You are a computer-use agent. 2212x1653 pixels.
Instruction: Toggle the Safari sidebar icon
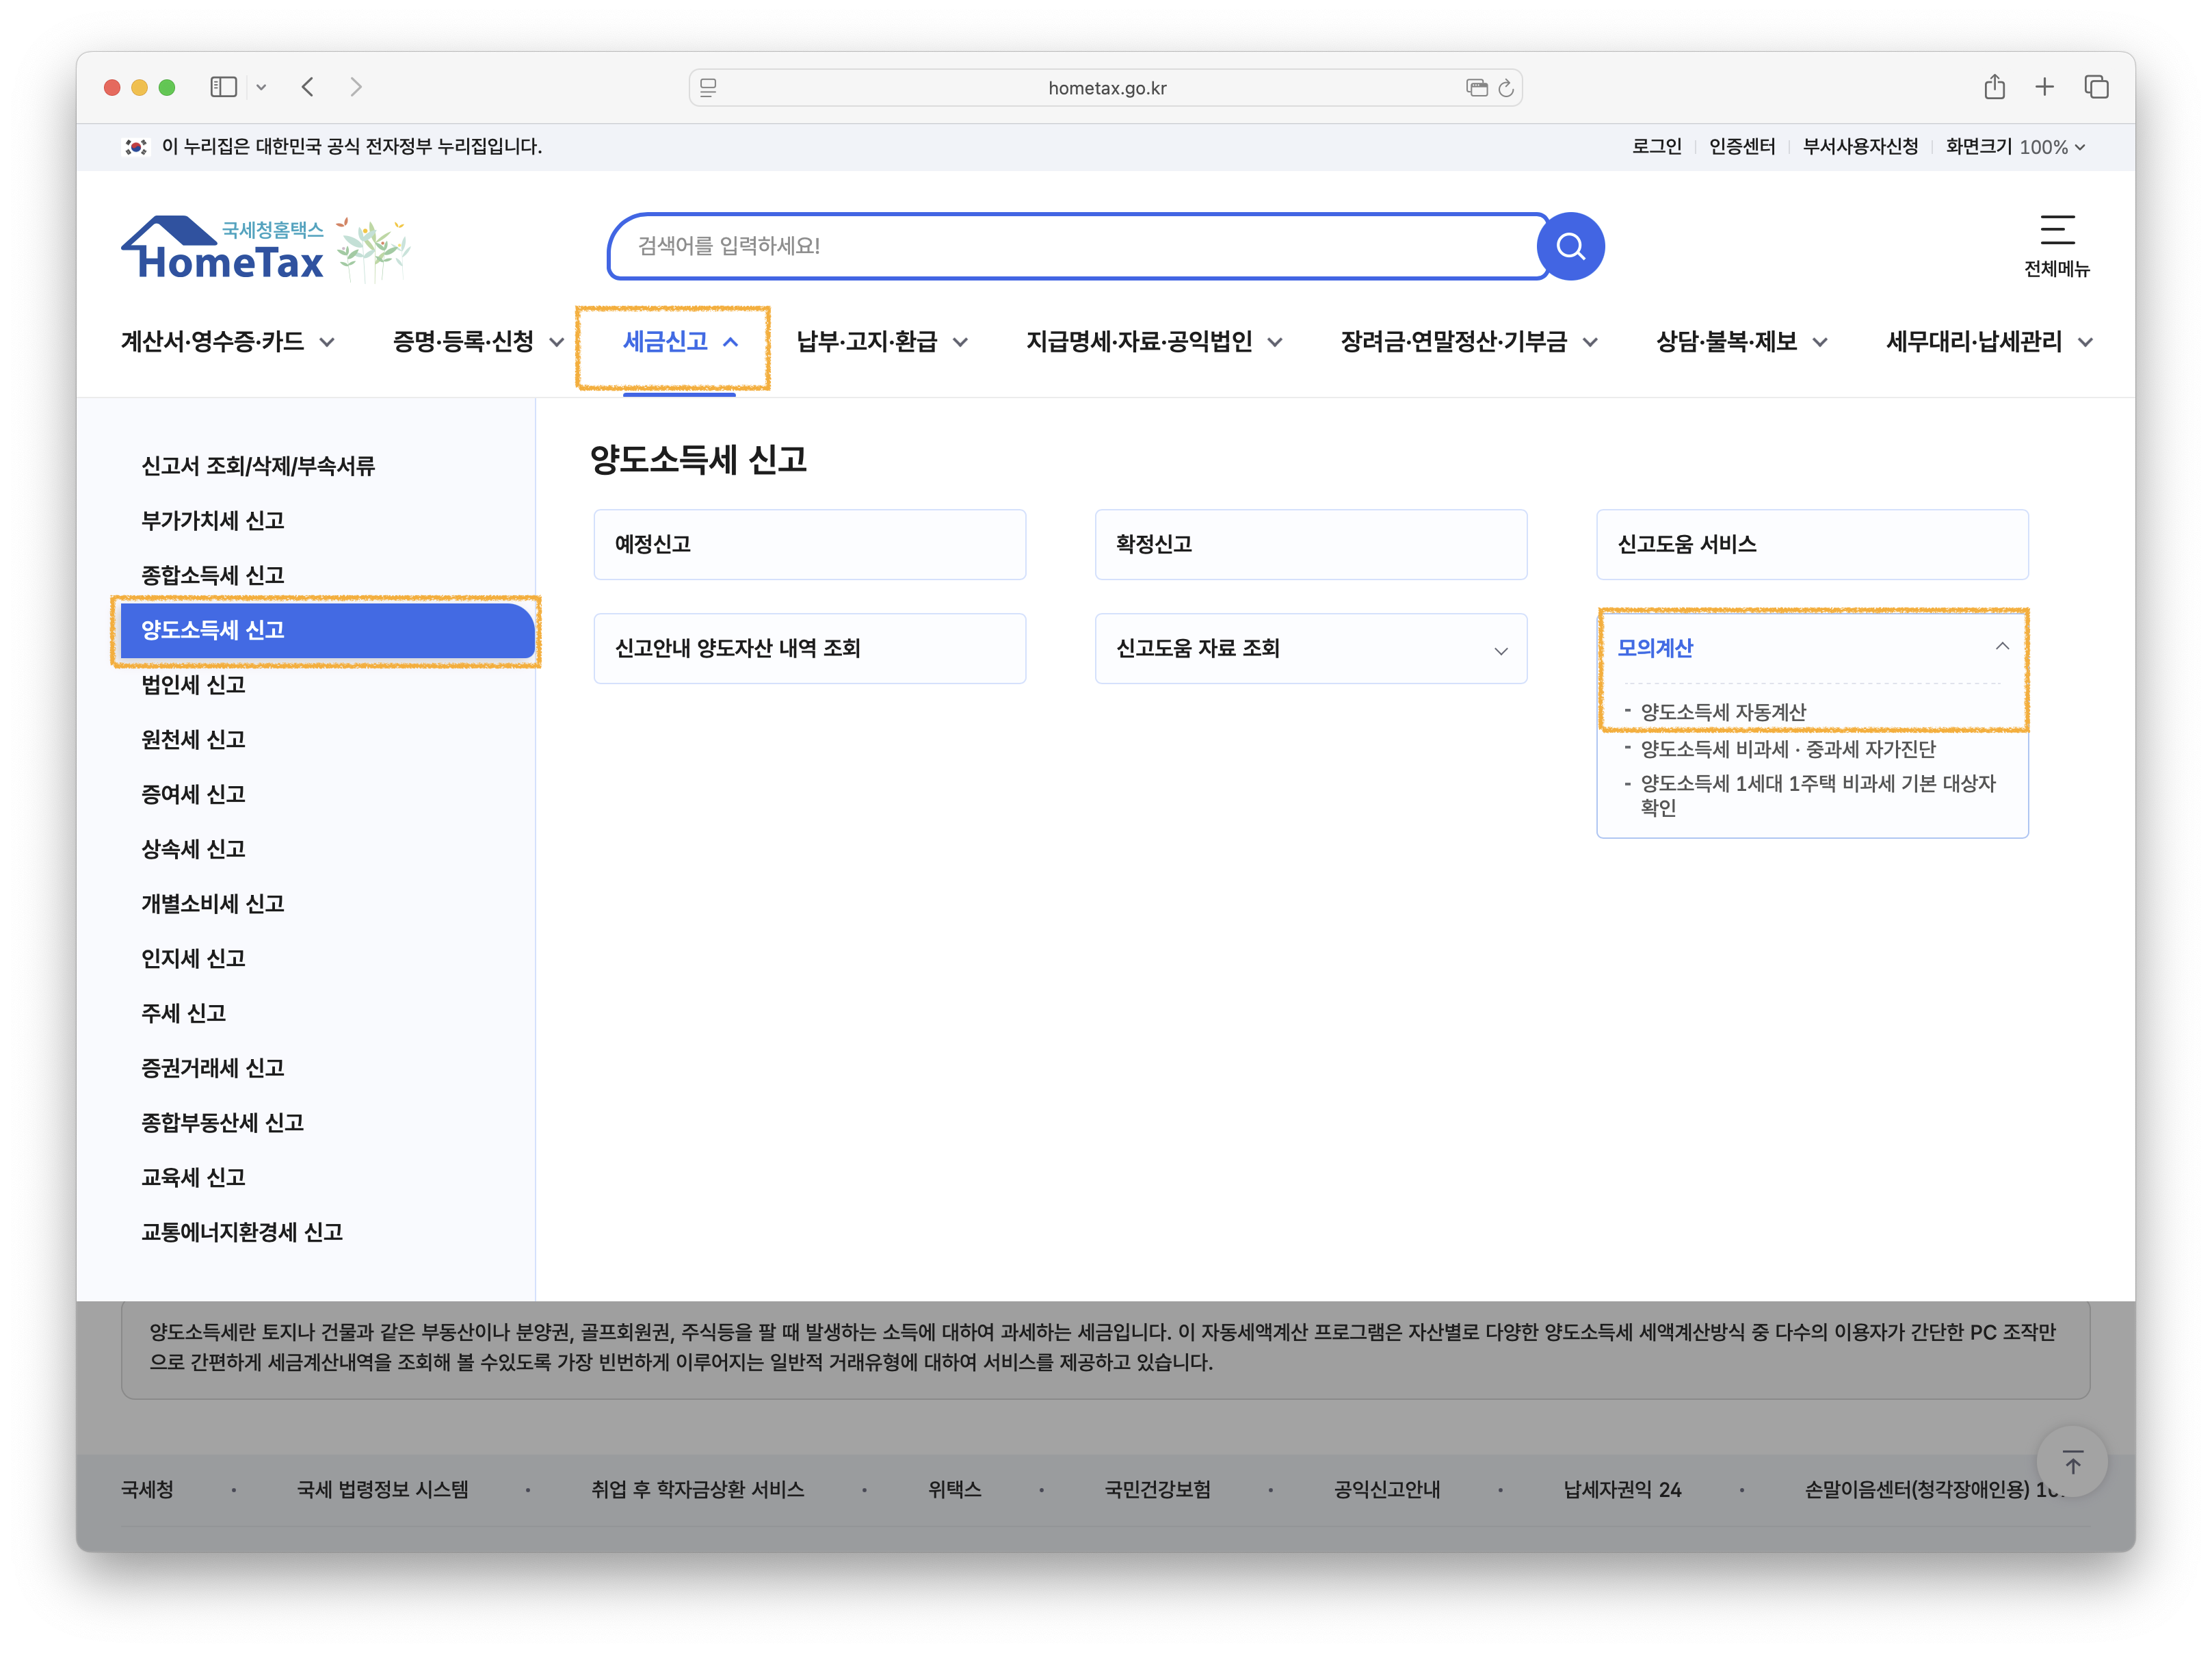pyautogui.click(x=223, y=88)
